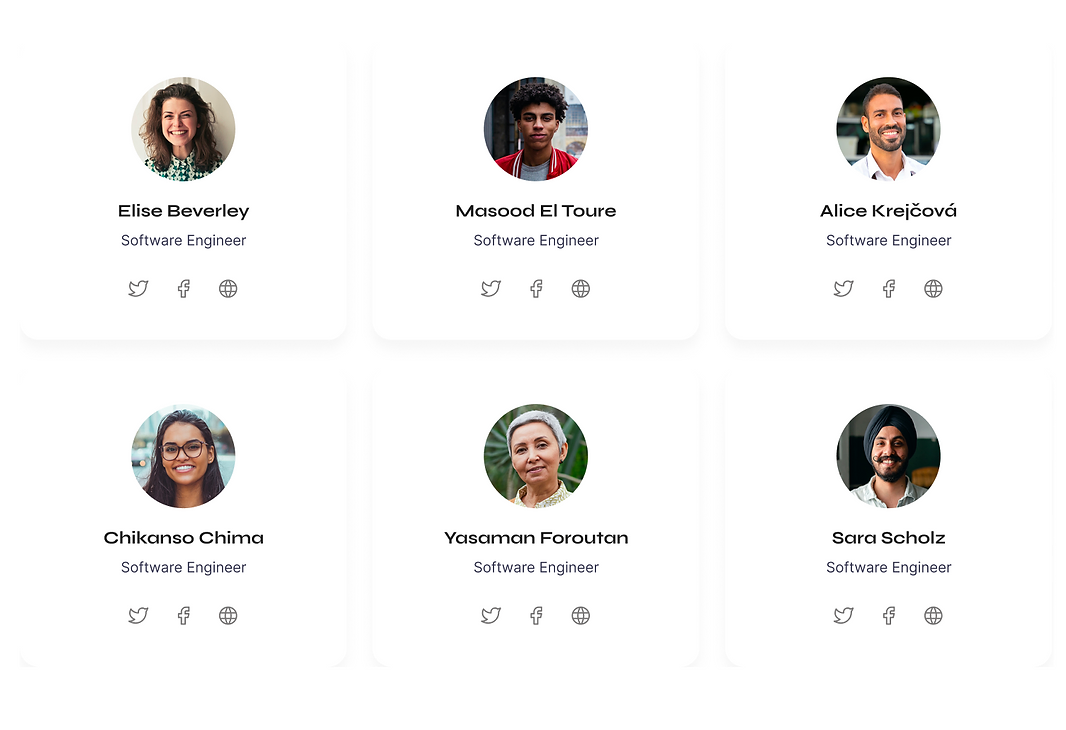The height and width of the screenshot is (730, 1066).
Task: Visit Alice Krejčová's website globe icon
Action: 933,289
